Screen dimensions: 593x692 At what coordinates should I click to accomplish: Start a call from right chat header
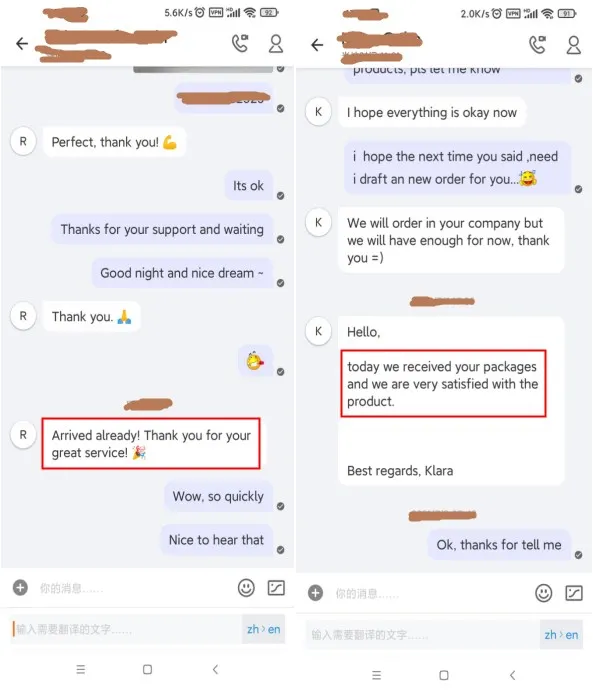pyautogui.click(x=537, y=45)
